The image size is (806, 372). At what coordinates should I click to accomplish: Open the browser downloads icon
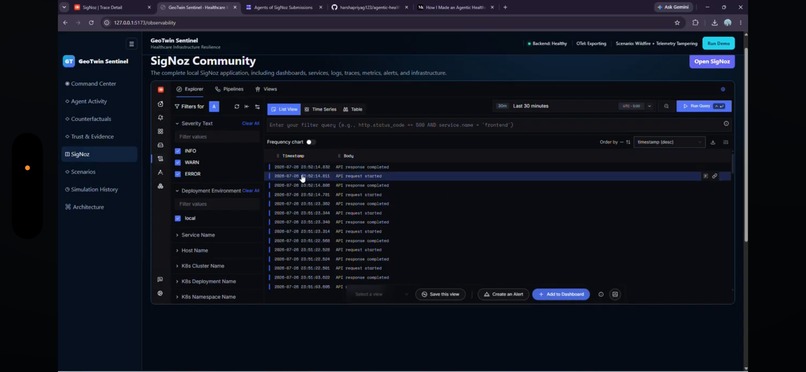[715, 23]
